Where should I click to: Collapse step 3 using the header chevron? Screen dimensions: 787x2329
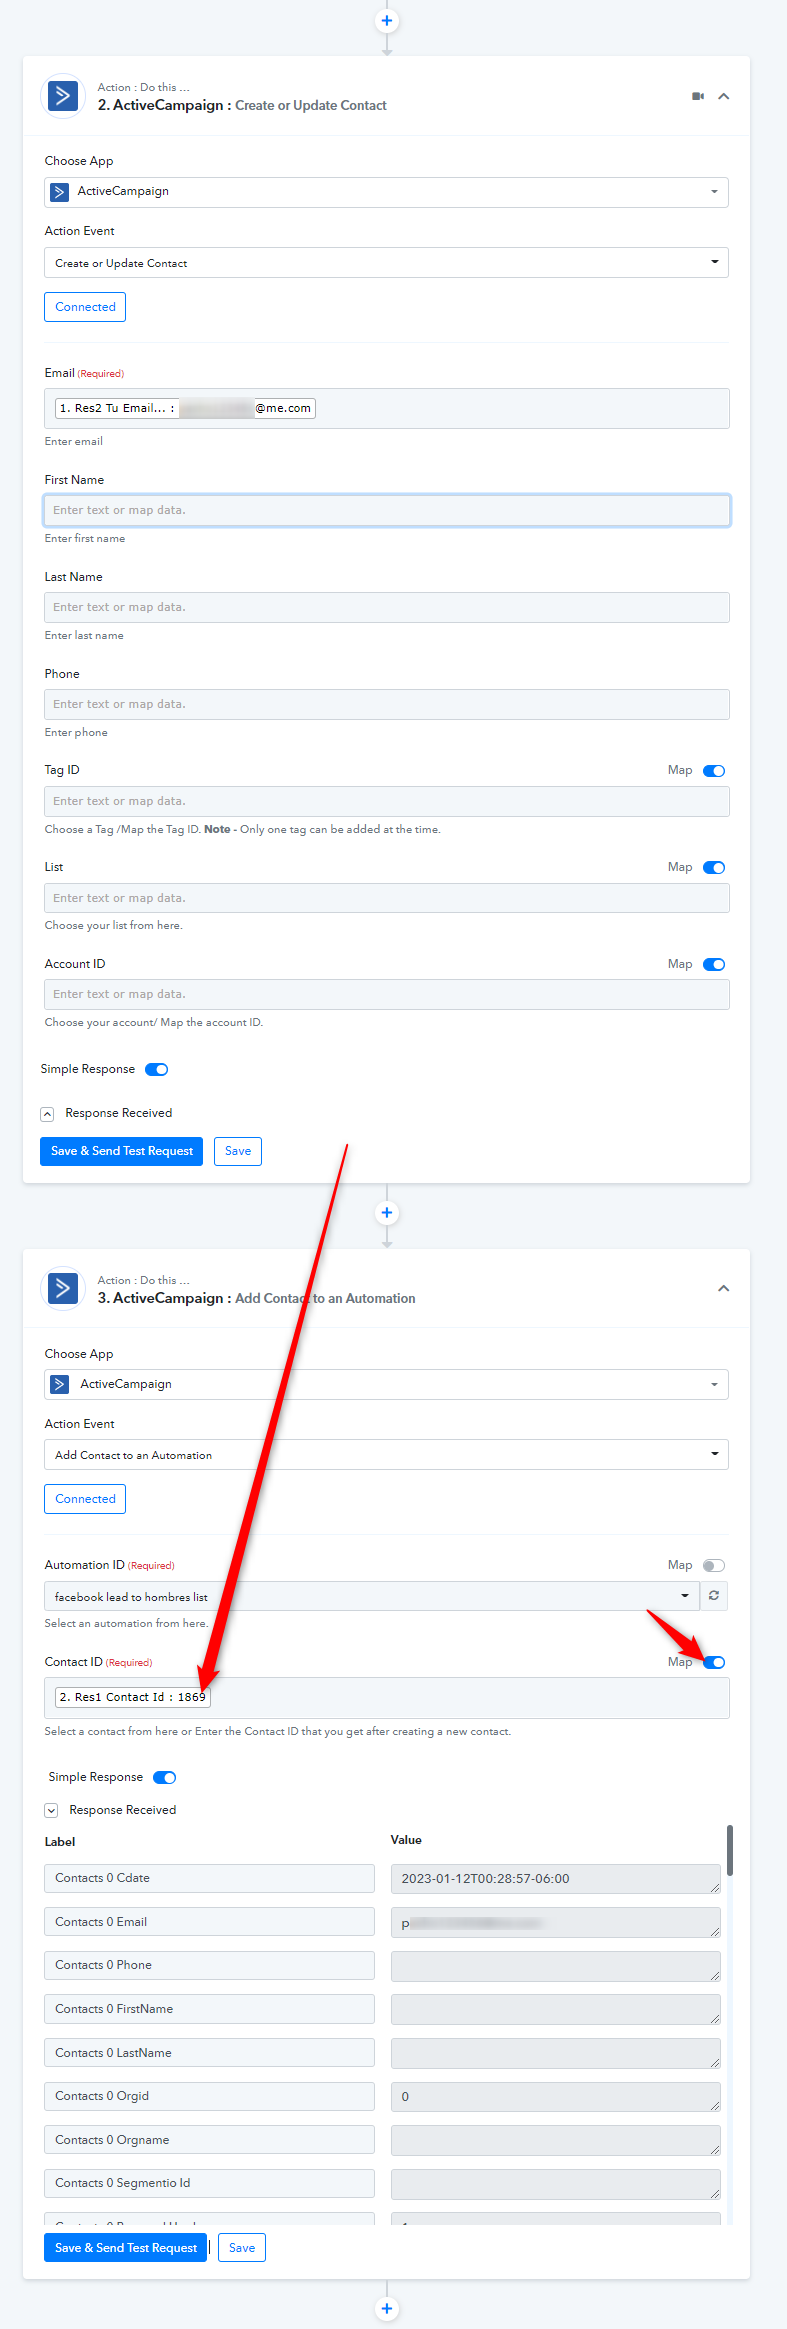724,1288
